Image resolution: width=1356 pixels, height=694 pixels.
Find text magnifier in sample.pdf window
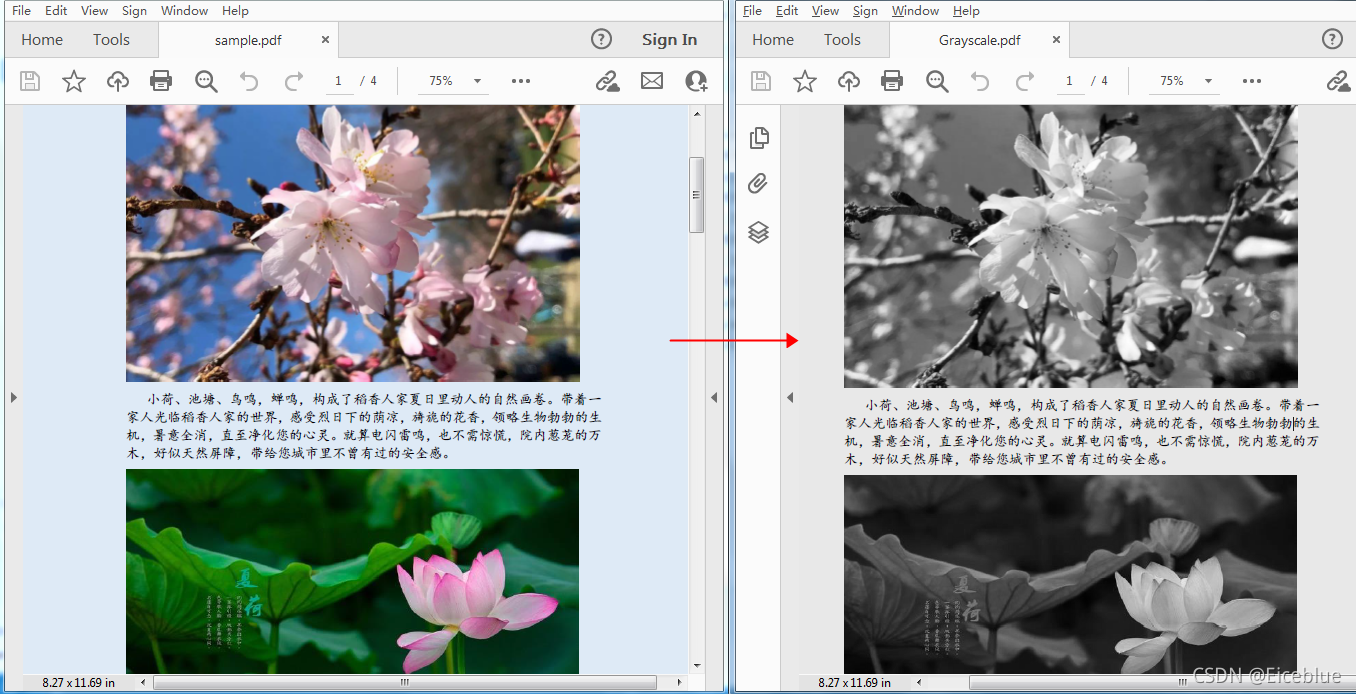(x=206, y=81)
